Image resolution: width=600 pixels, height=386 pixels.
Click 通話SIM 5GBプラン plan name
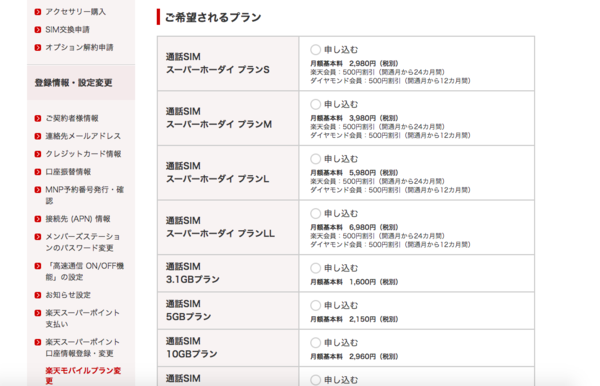[188, 310]
